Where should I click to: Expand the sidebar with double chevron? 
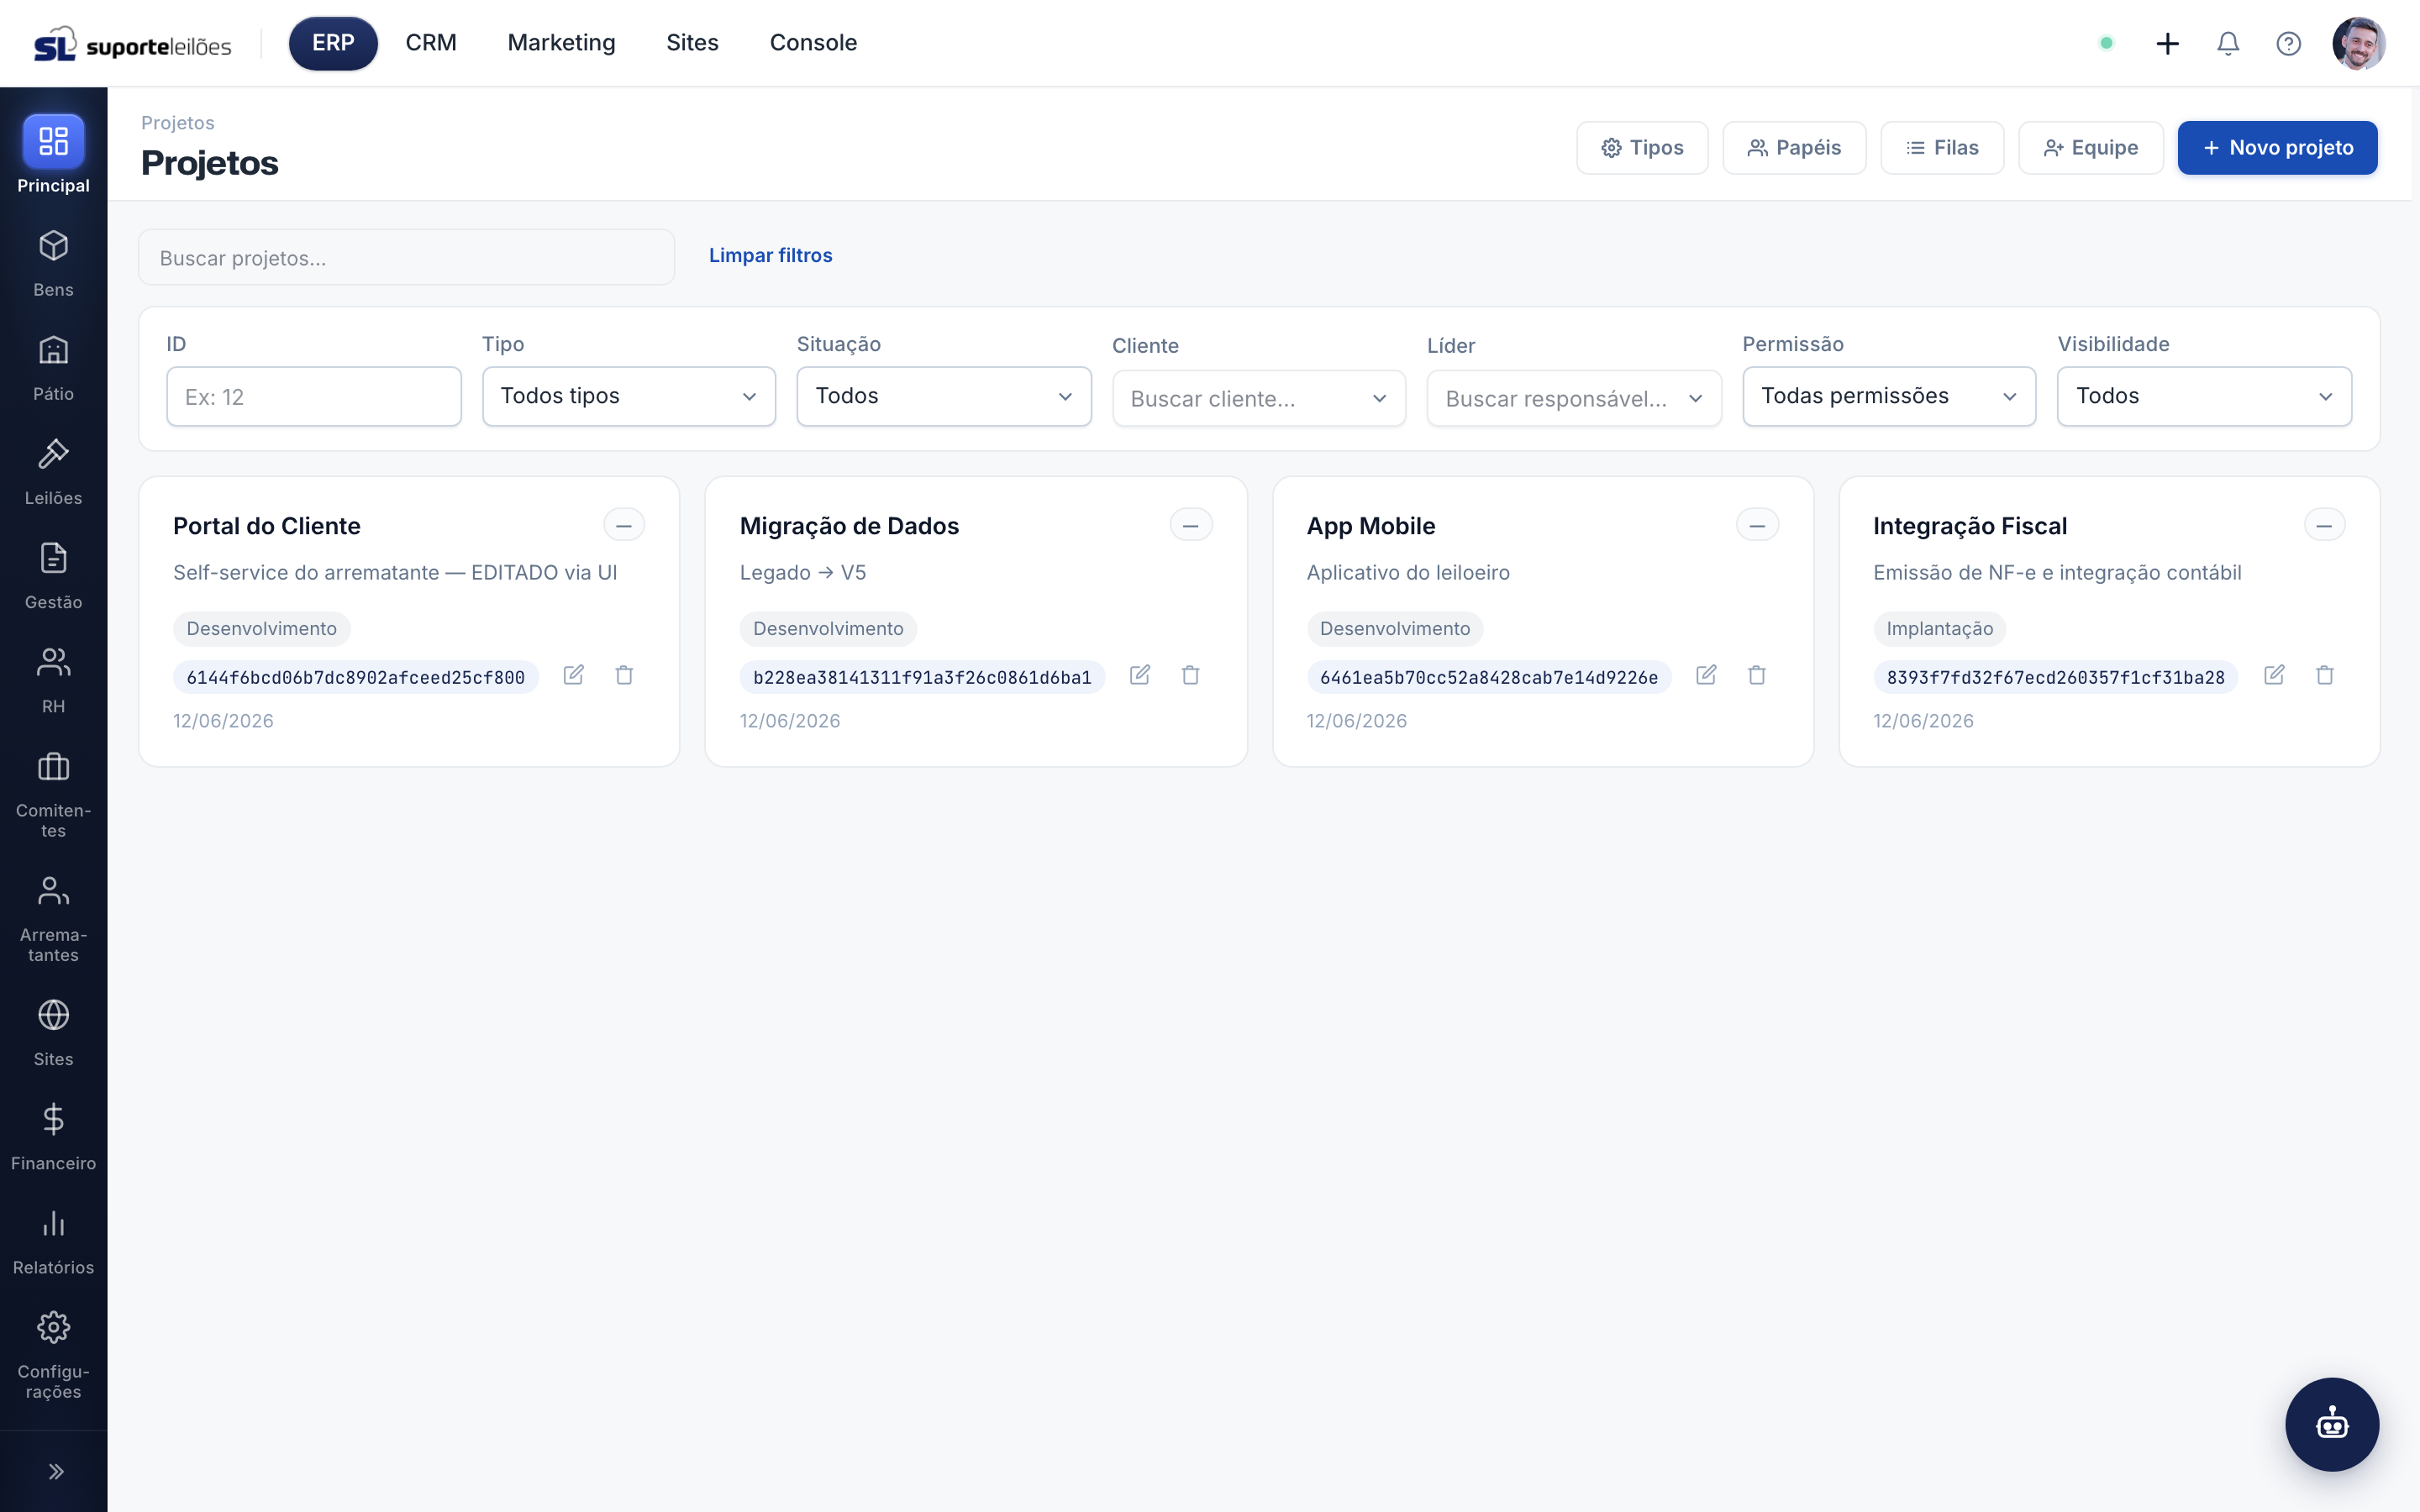(56, 1471)
